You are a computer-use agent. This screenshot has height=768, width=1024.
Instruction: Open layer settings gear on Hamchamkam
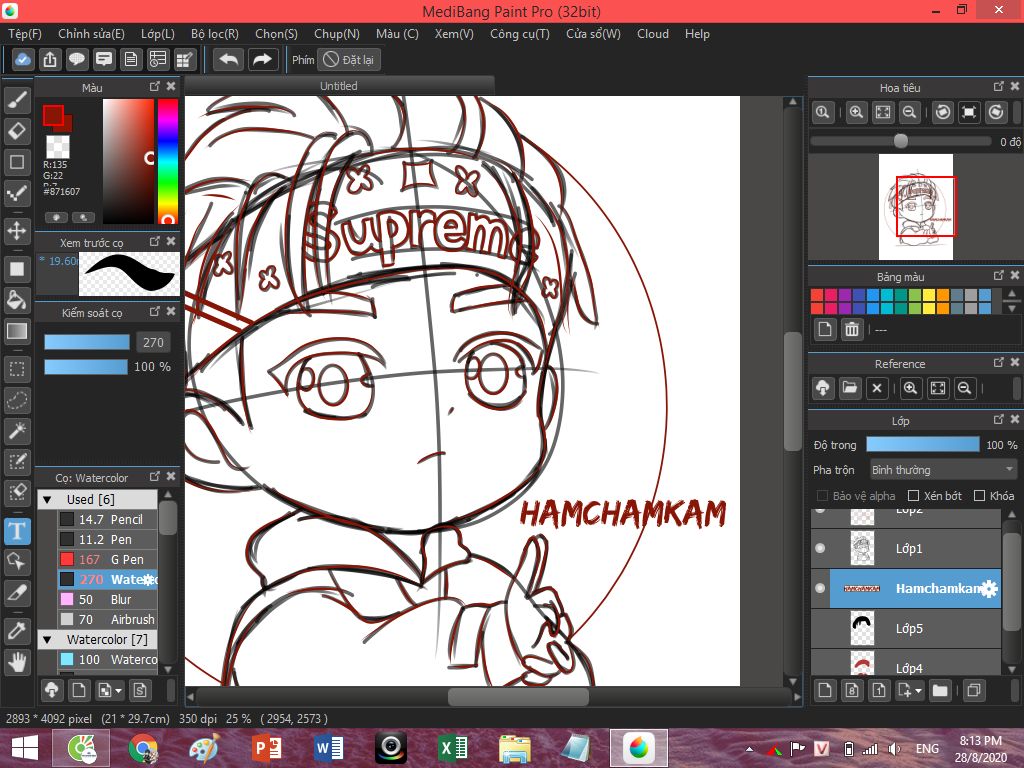pos(989,588)
